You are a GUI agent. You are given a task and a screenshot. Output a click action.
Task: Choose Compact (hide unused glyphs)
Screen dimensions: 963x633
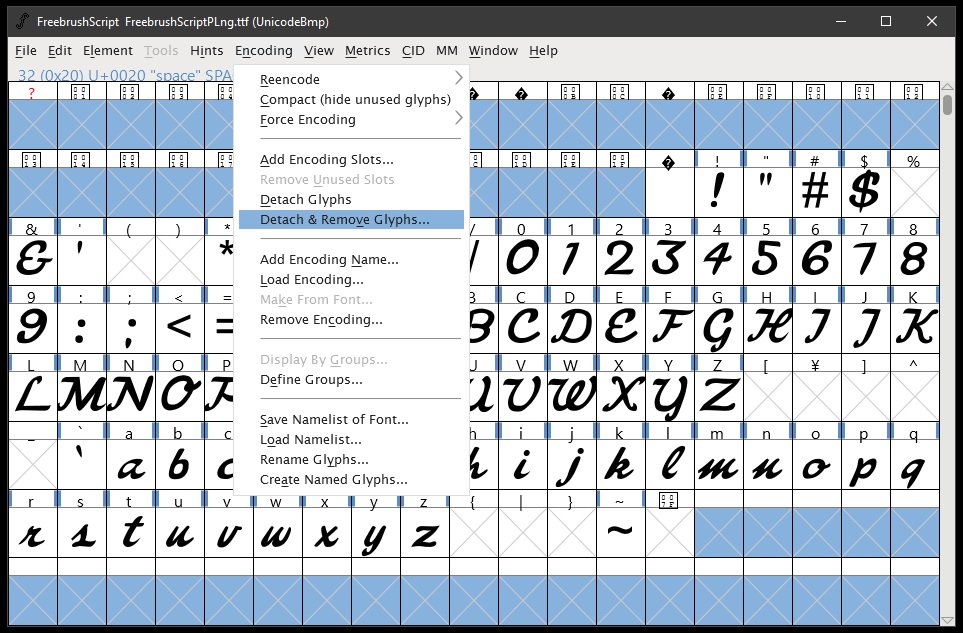[x=351, y=99]
